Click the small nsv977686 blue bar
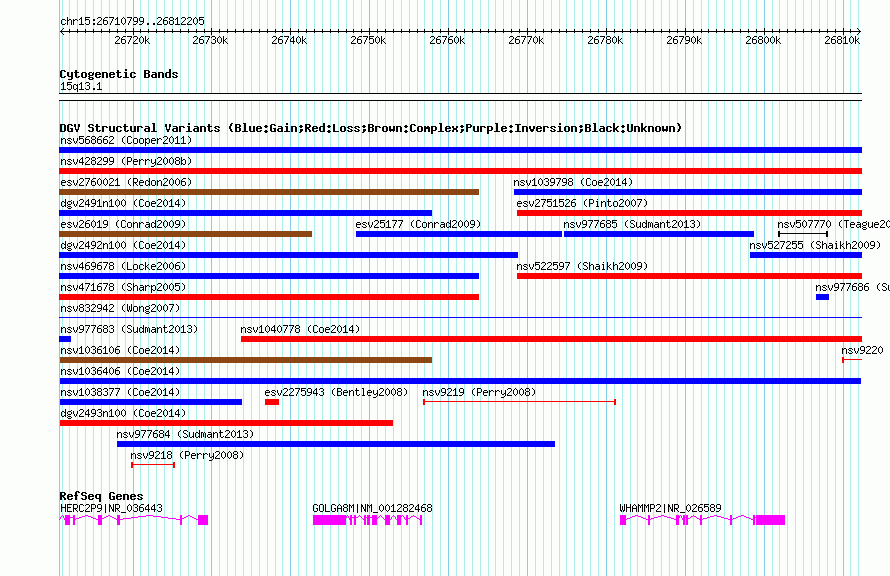890x576 pixels. 822,297
